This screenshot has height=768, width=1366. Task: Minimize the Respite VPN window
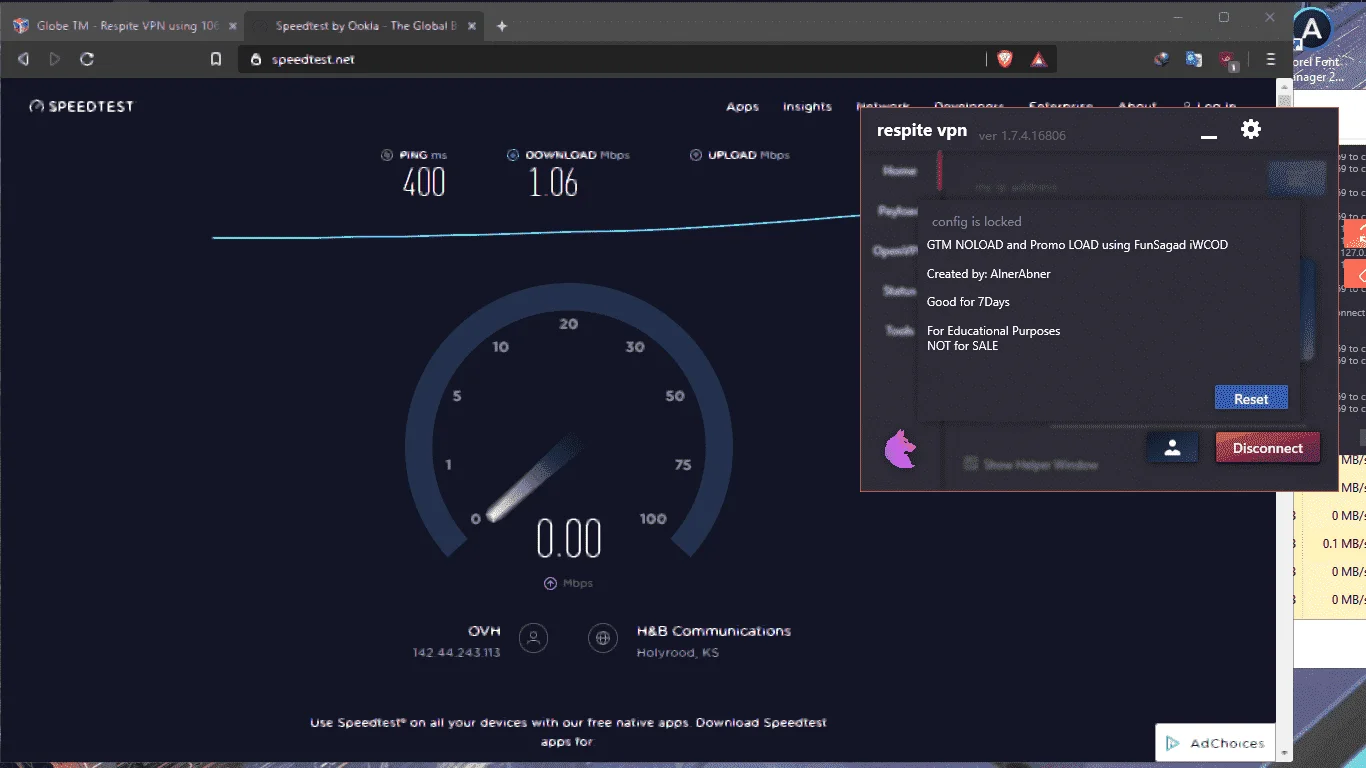(1209, 135)
